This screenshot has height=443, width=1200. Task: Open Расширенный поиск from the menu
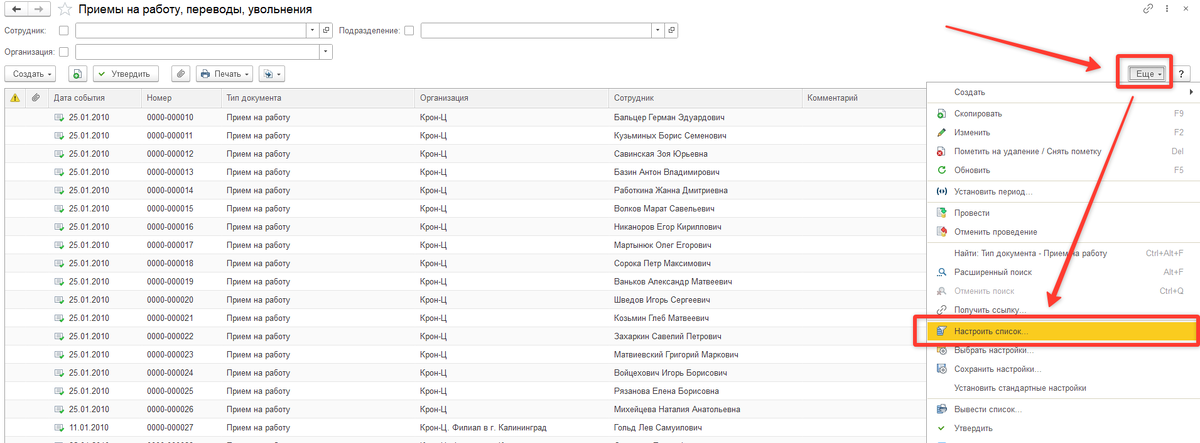coord(1063,272)
